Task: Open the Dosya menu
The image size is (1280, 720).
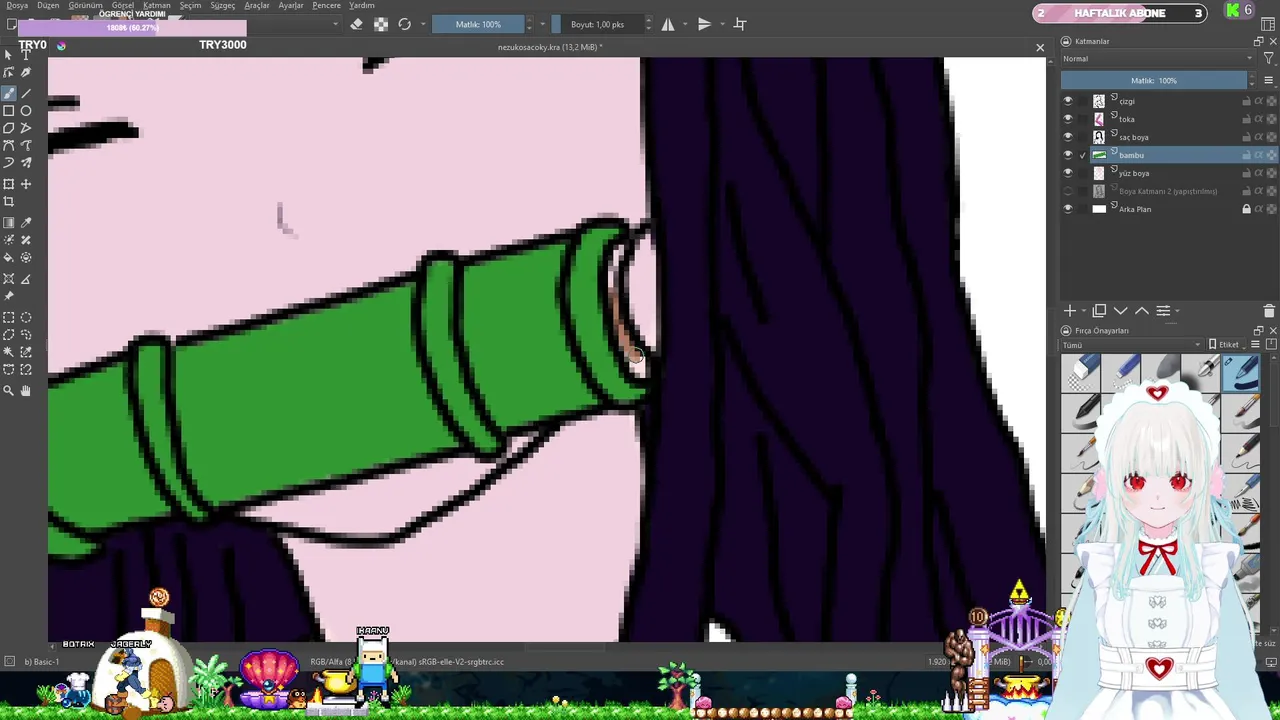Action: [x=17, y=6]
